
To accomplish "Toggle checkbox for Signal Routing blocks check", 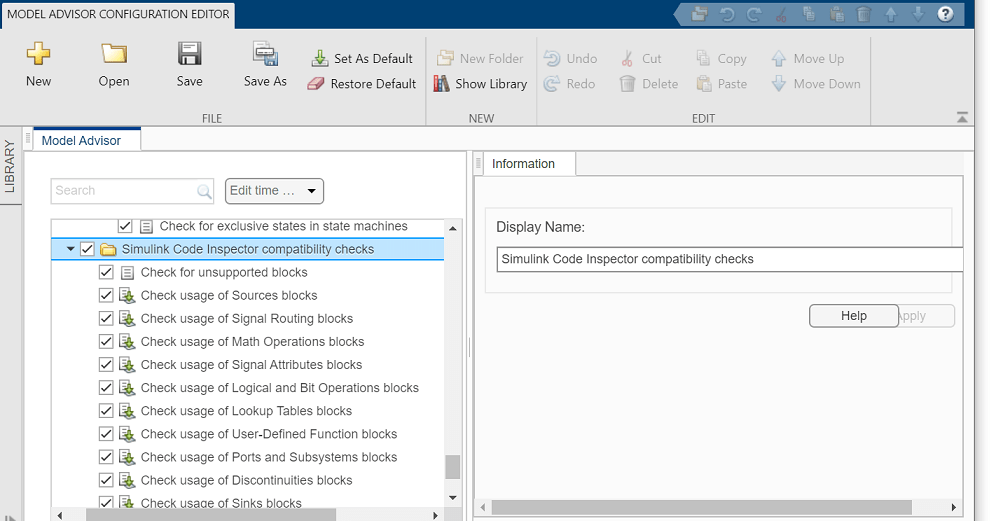I will [106, 318].
